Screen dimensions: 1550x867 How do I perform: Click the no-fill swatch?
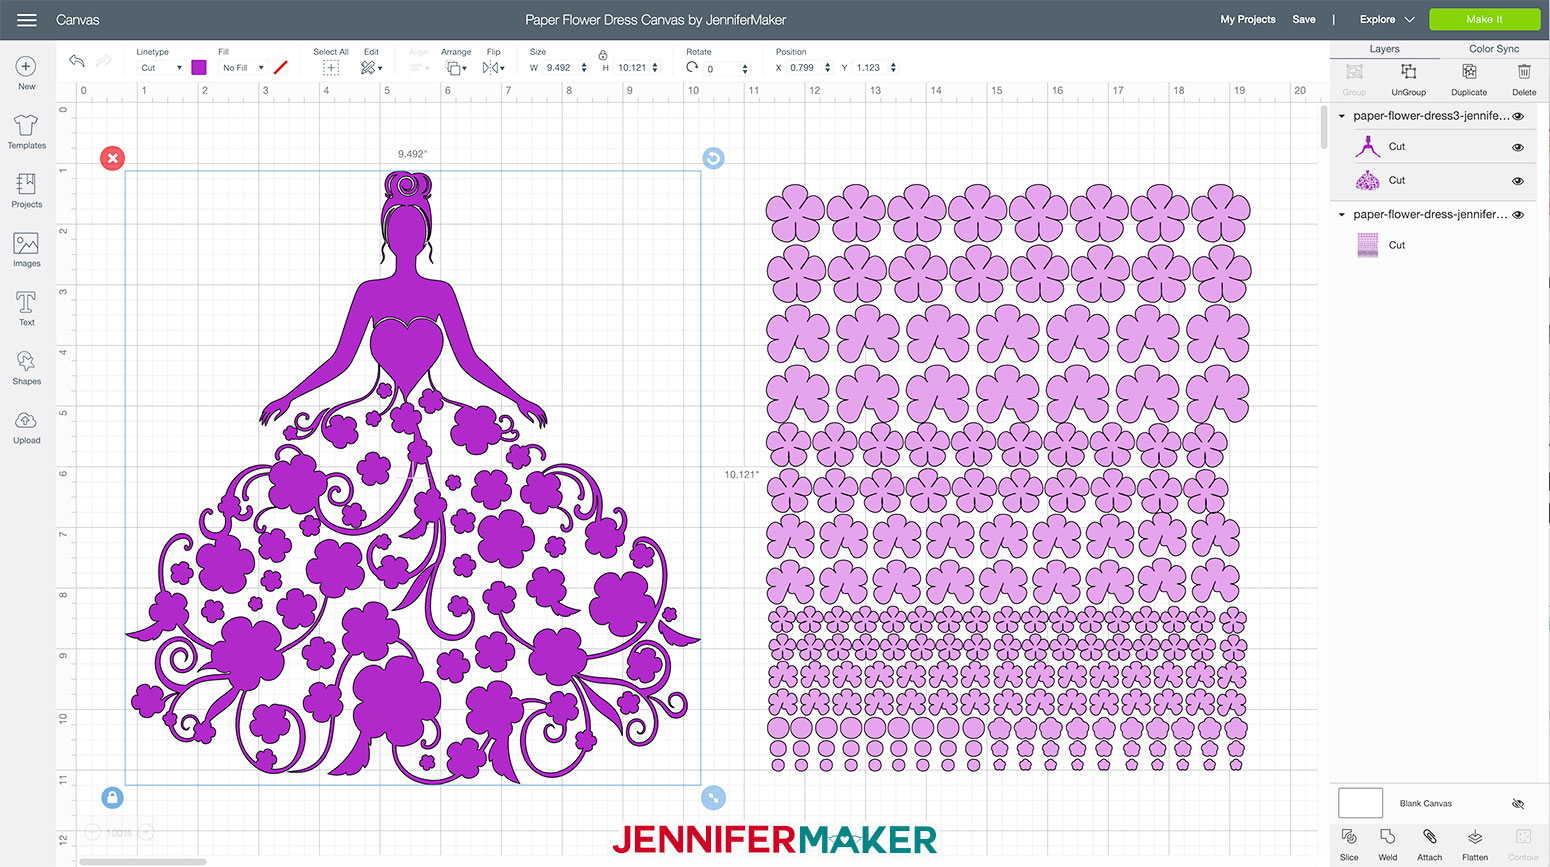point(280,67)
